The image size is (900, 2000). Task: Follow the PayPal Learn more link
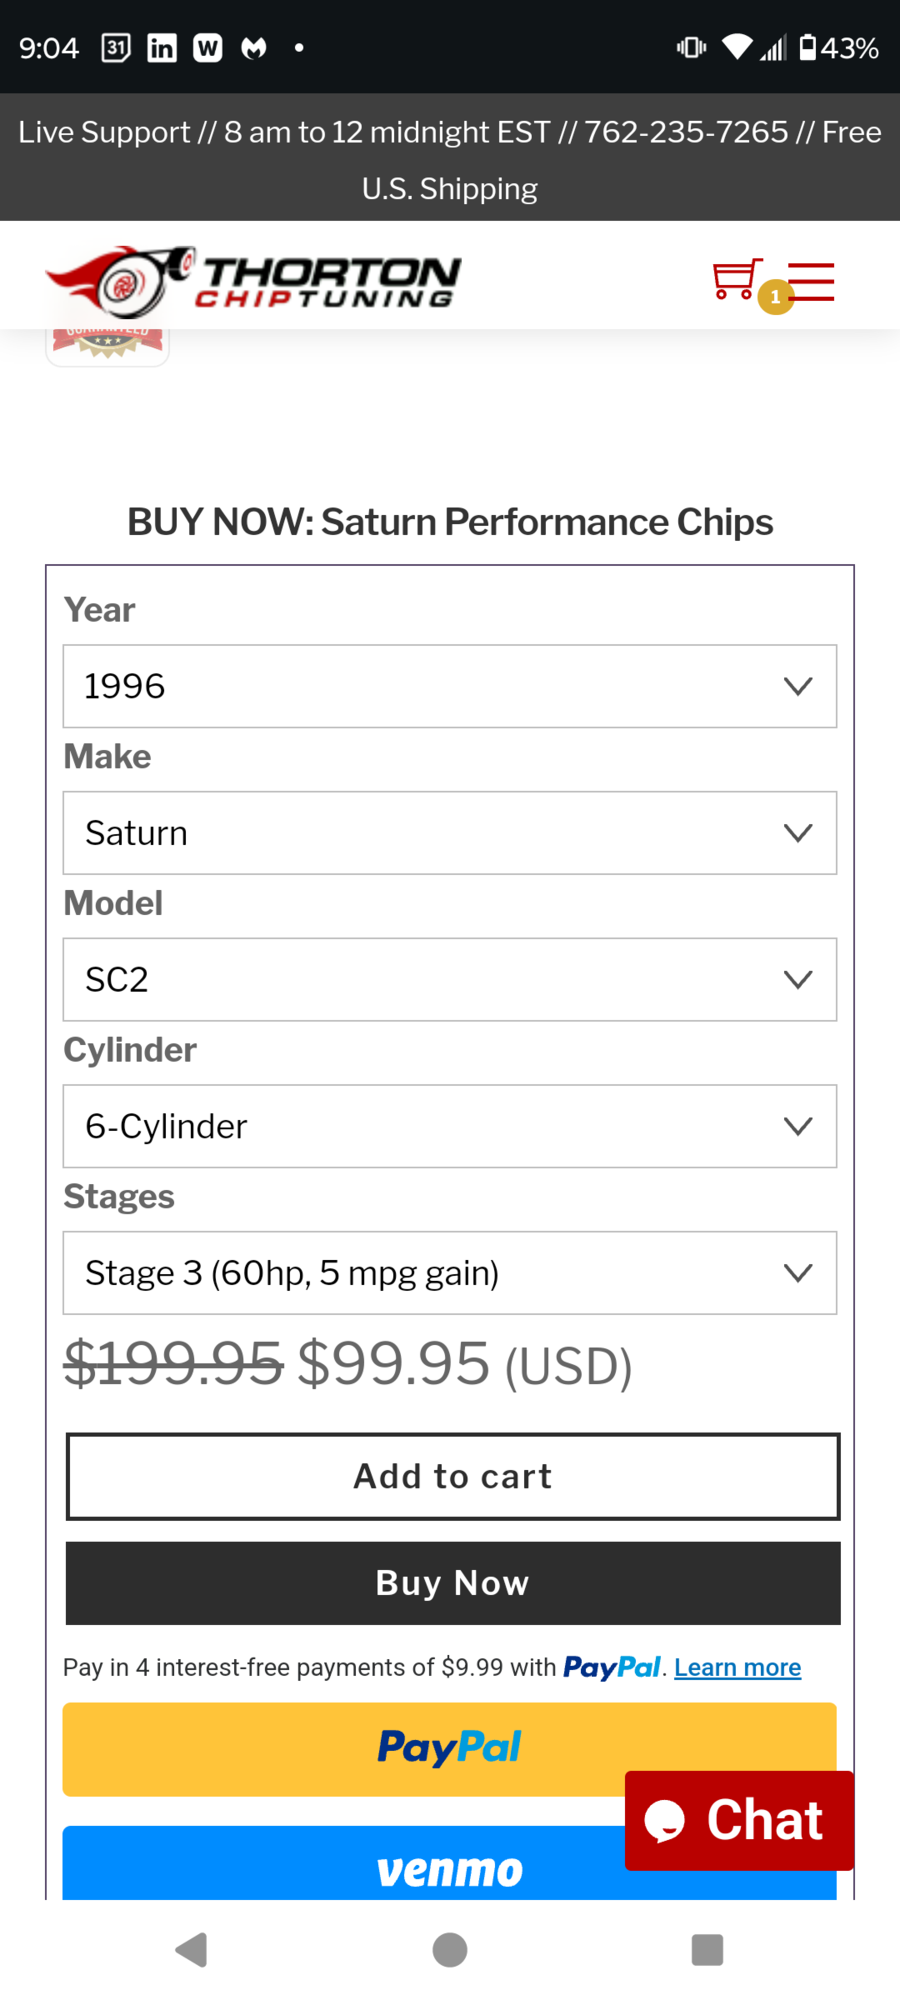click(x=737, y=1667)
